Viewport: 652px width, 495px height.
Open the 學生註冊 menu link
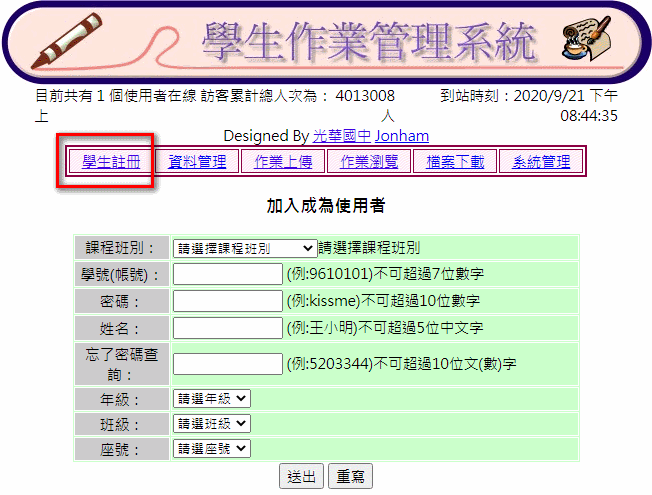click(111, 162)
